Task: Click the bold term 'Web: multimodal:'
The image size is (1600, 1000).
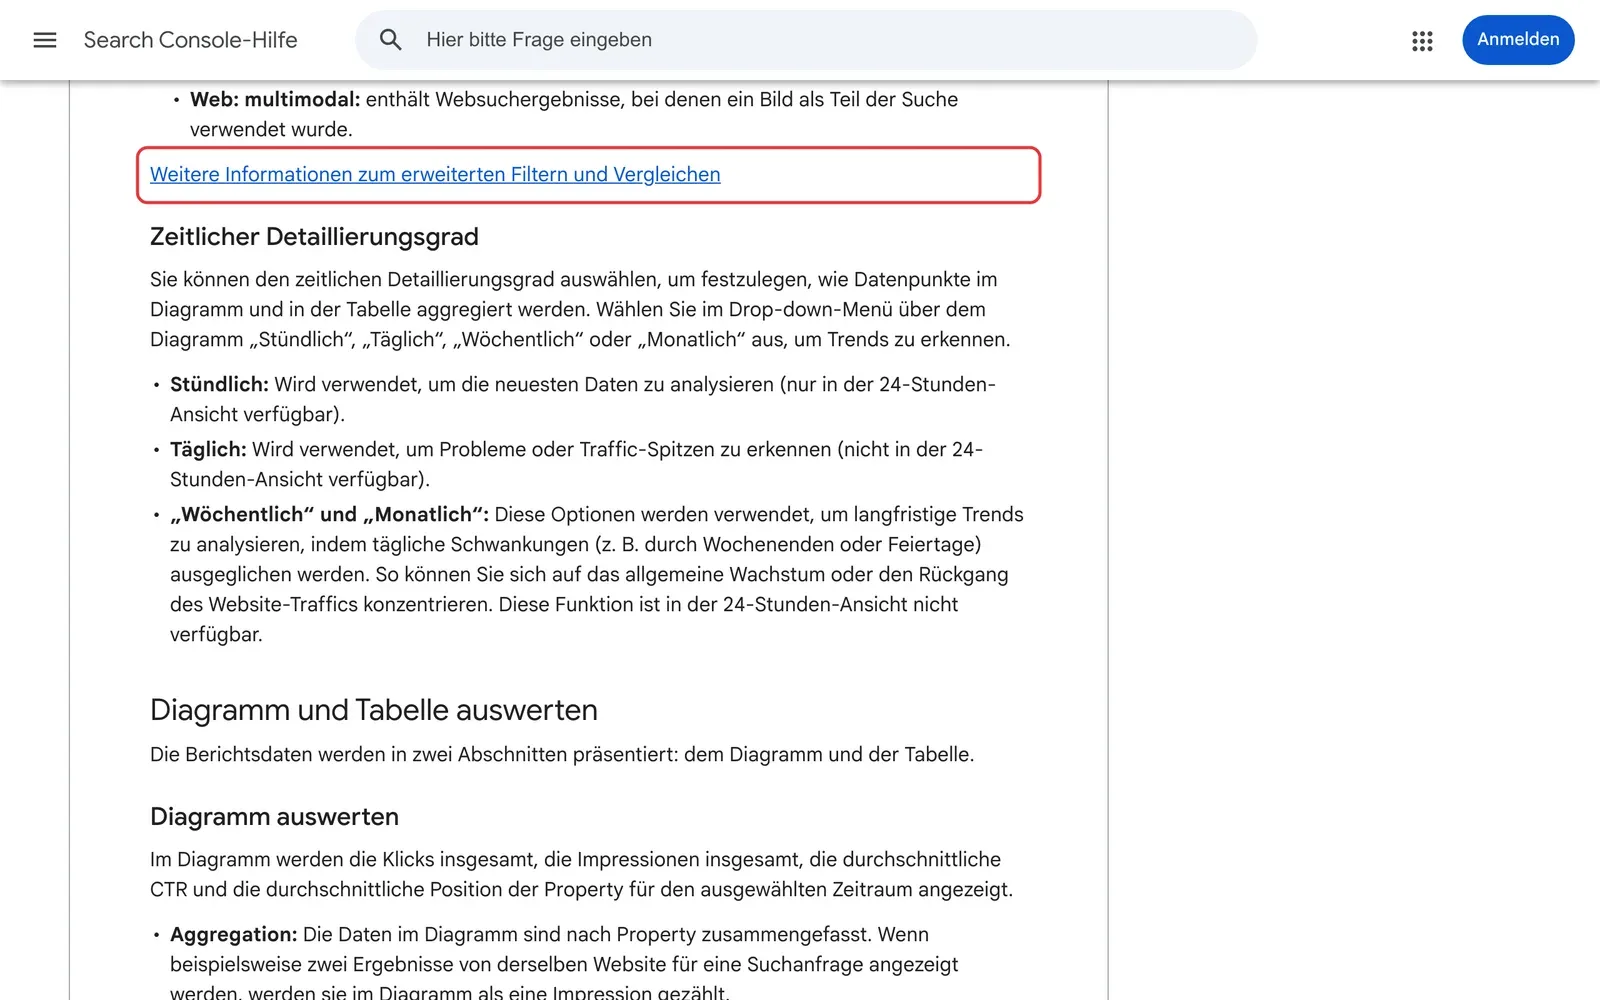Action: point(275,99)
